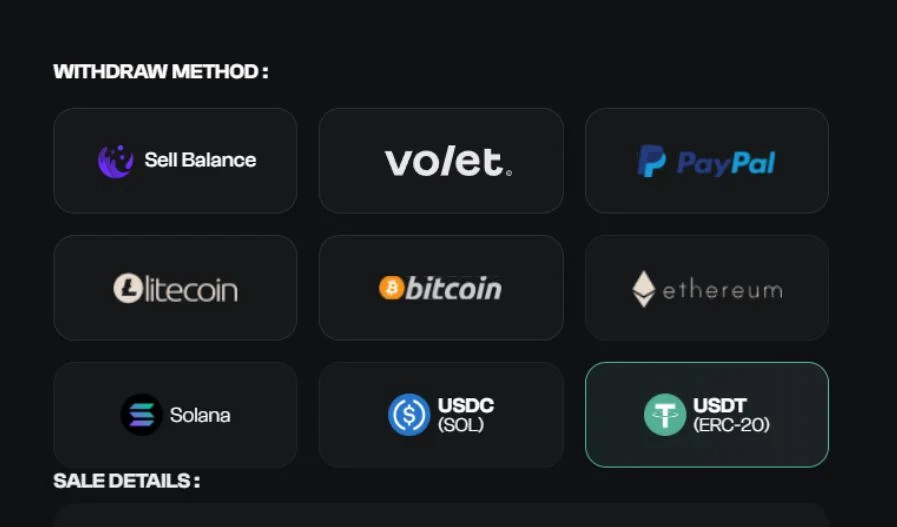Image resolution: width=897 pixels, height=527 pixels.
Task: Click the highlighted USDT (ERC-20) label
Action: 731,415
